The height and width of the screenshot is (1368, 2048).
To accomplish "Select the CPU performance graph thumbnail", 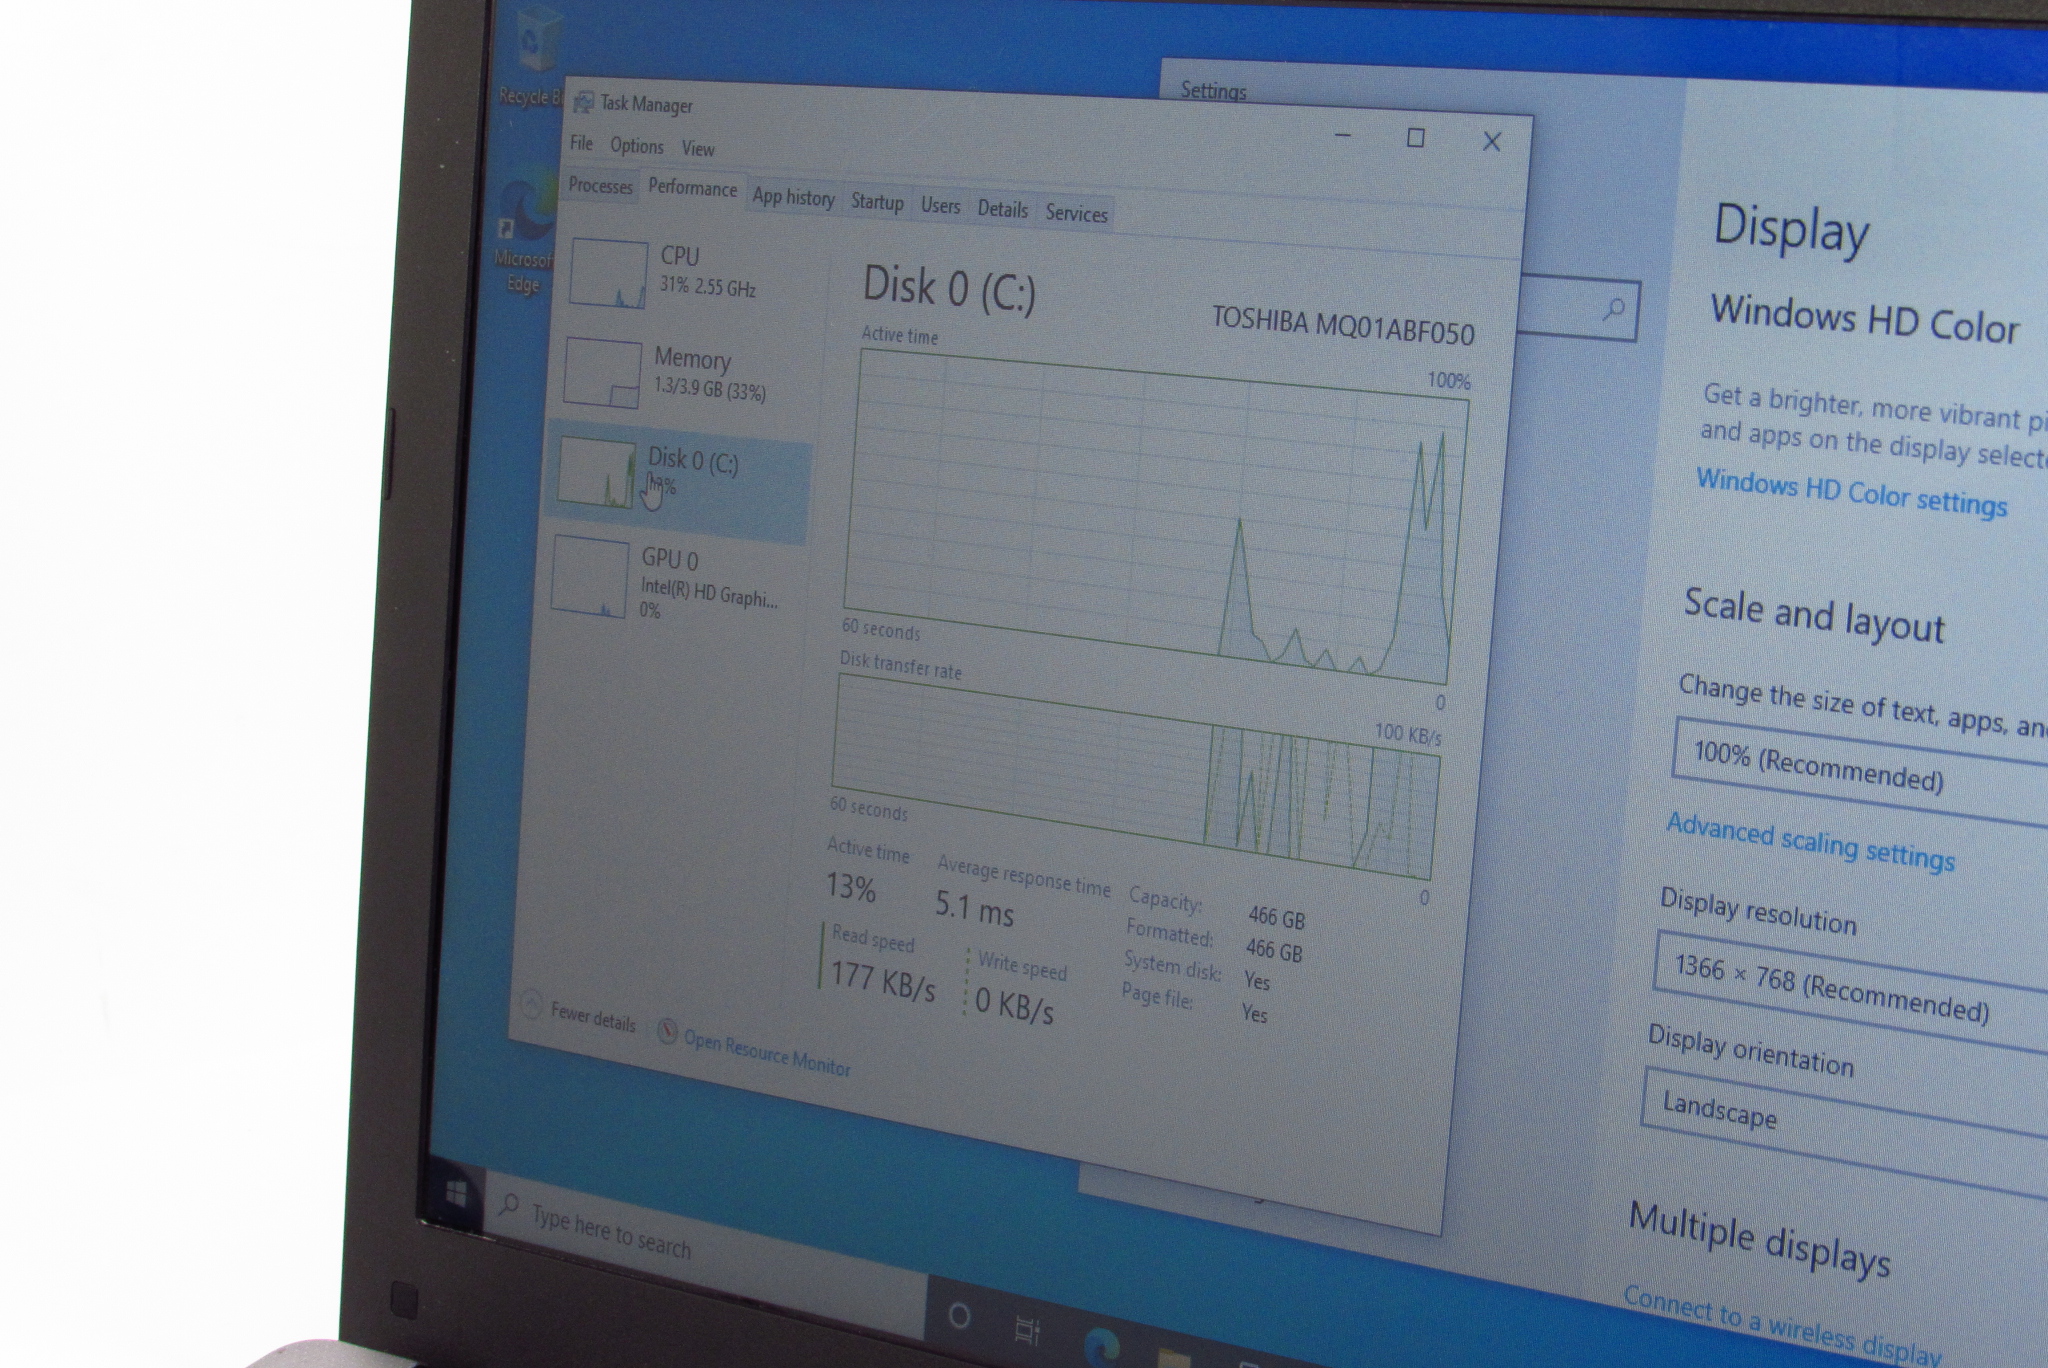I will coord(608,274).
